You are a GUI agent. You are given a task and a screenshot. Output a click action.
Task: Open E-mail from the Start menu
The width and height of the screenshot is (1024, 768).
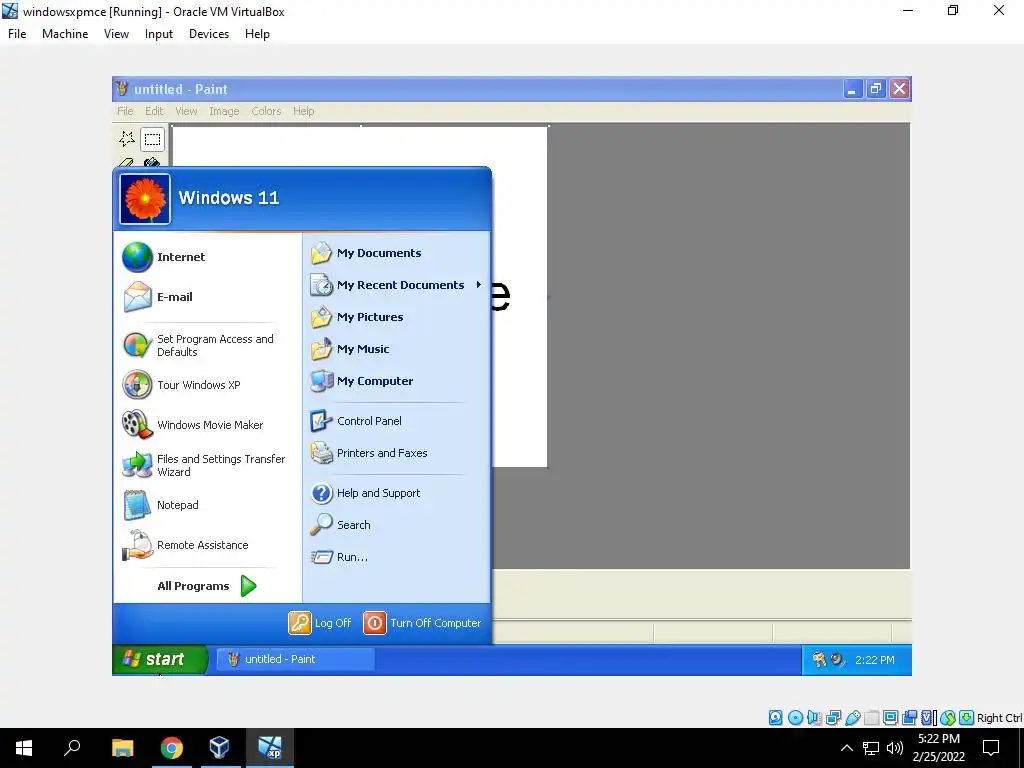[157, 297]
